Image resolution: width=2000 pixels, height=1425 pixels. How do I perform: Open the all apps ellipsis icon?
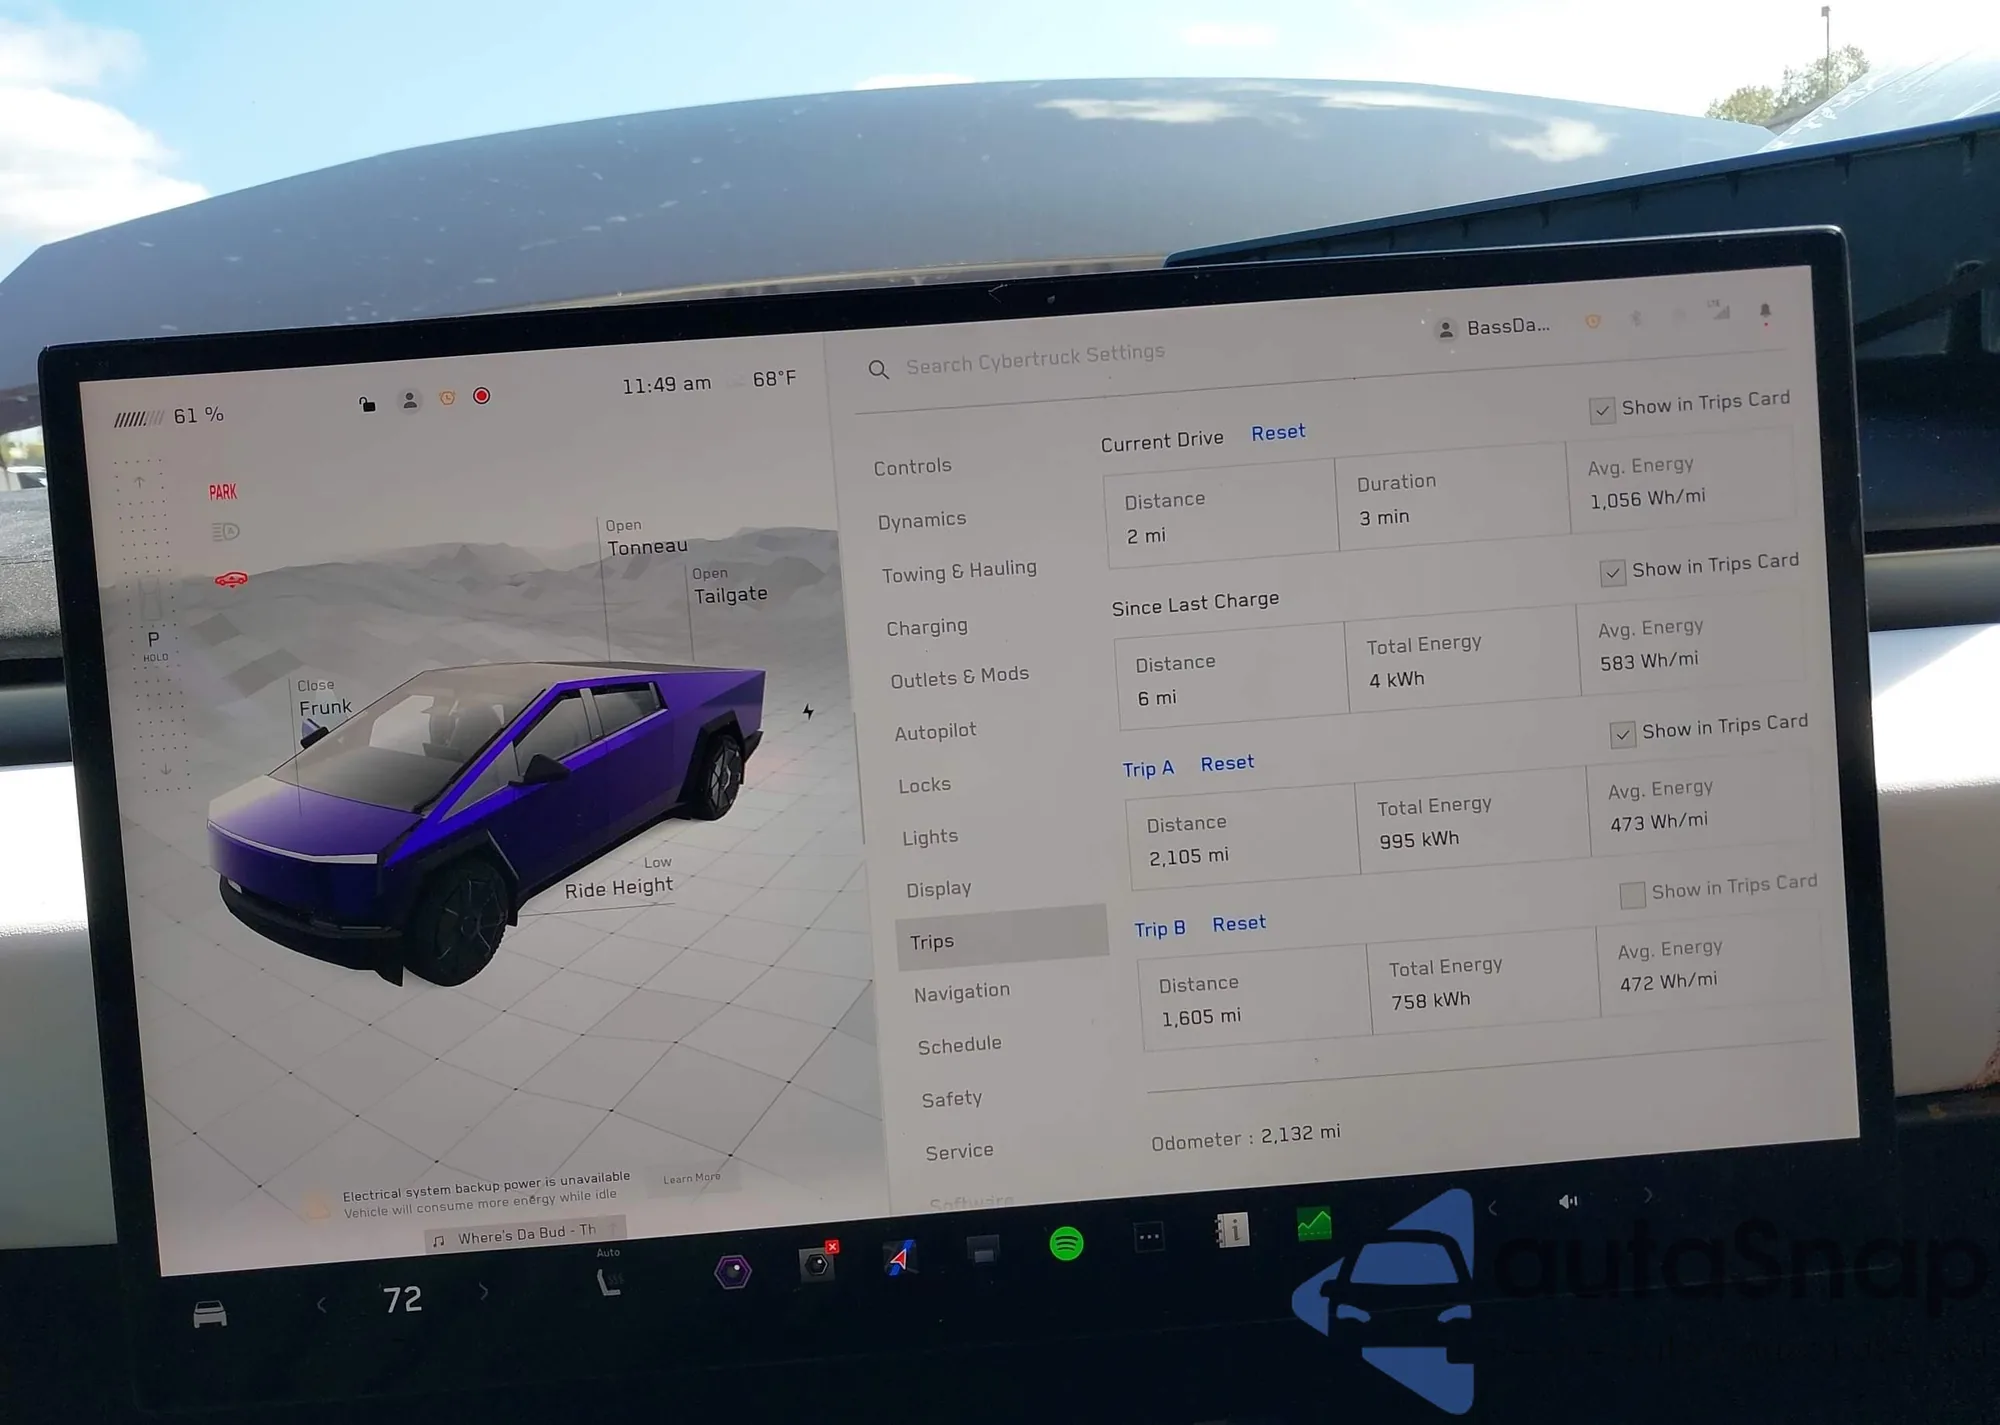1149,1237
